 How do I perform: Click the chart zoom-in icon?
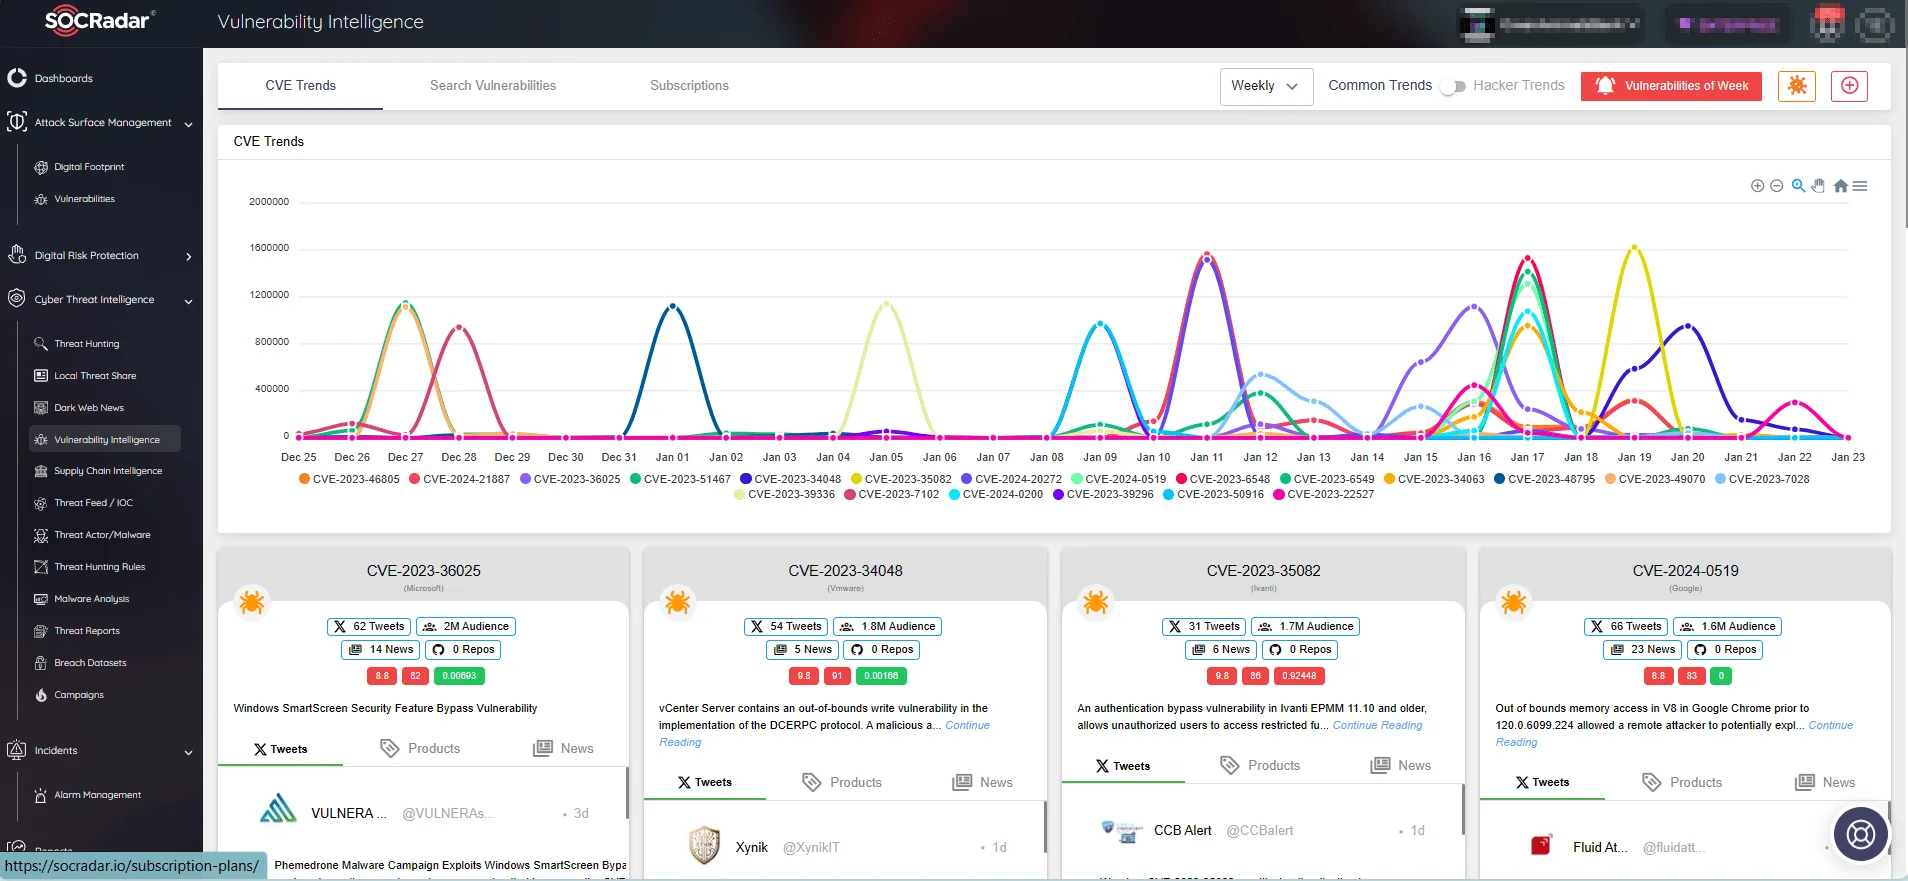coord(1757,186)
